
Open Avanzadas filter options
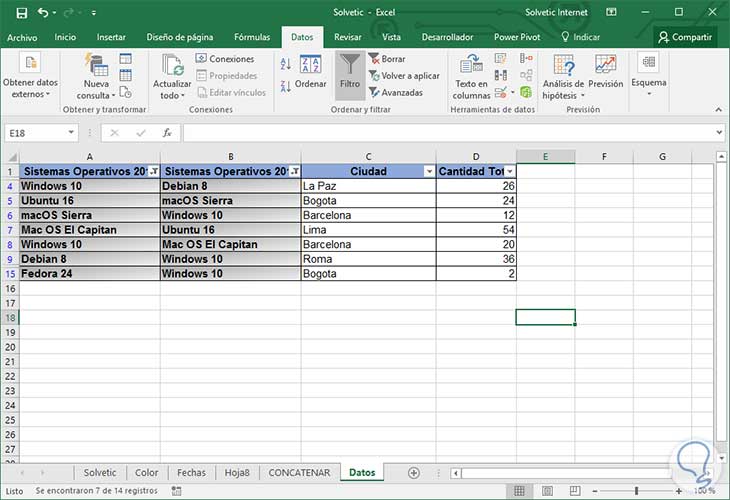(x=395, y=92)
